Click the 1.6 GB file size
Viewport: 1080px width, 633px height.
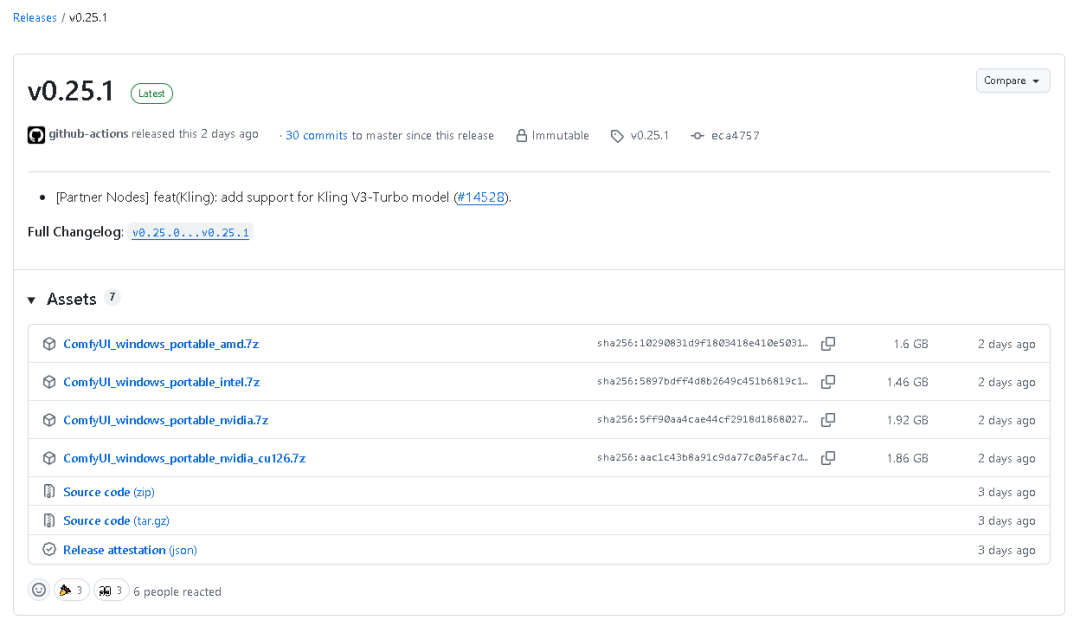pyautogui.click(x=911, y=344)
